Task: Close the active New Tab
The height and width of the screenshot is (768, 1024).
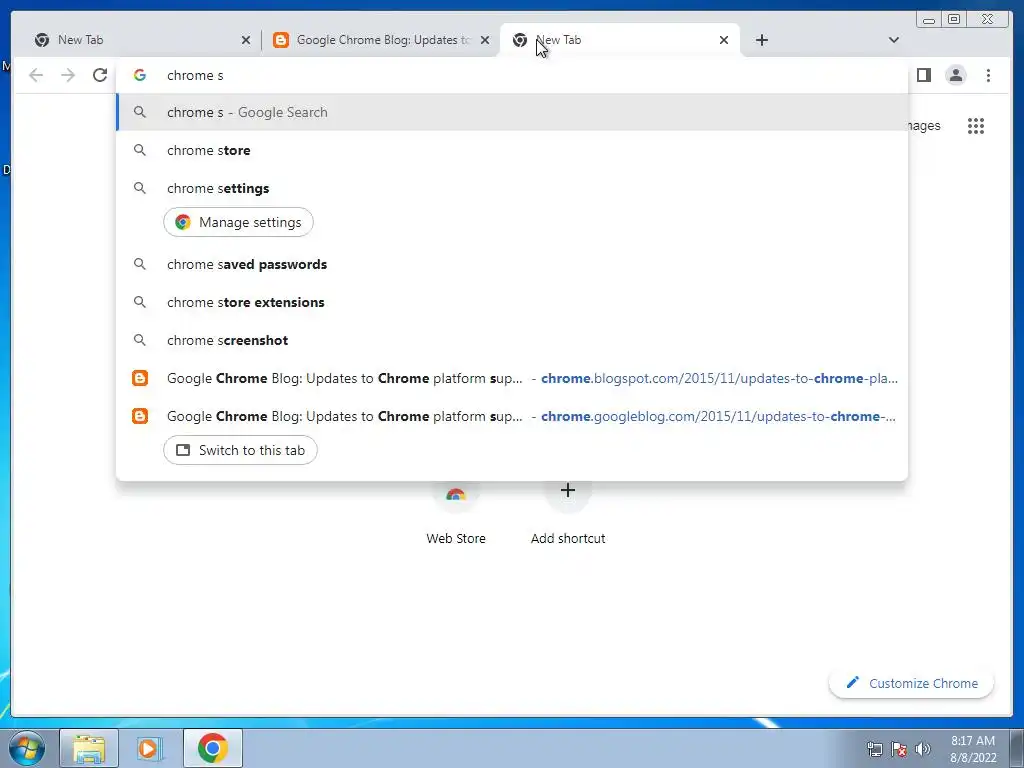Action: point(724,40)
